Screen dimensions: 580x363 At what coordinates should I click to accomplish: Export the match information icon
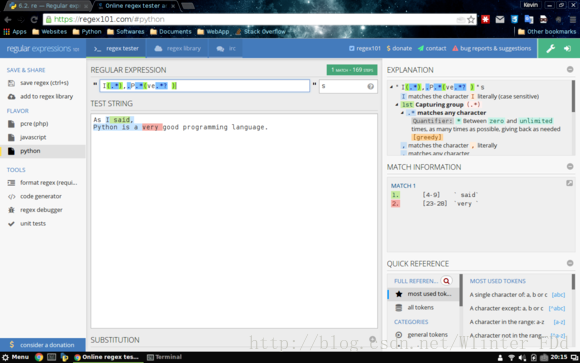point(569,183)
